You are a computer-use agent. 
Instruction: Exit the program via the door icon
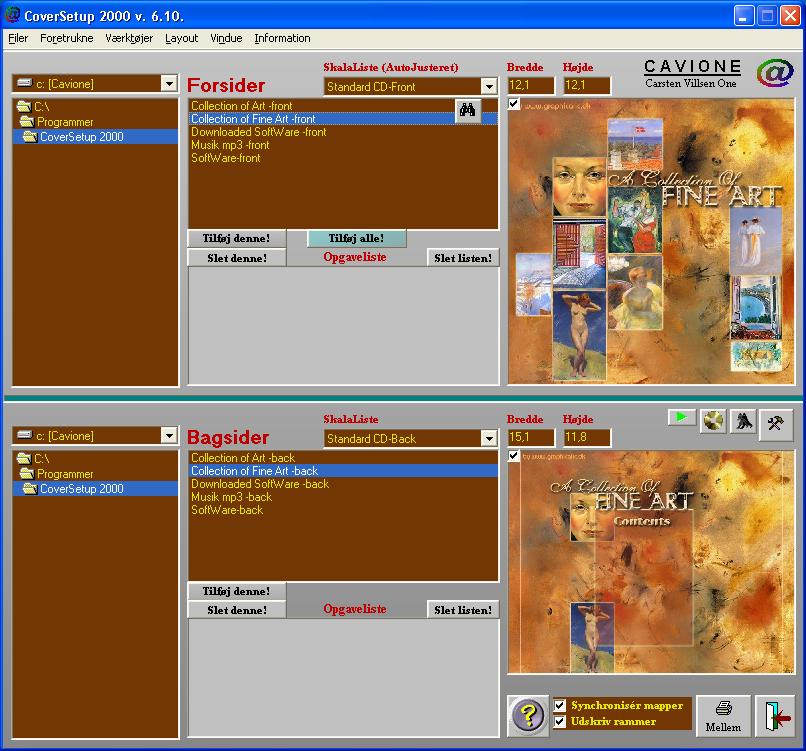click(776, 716)
